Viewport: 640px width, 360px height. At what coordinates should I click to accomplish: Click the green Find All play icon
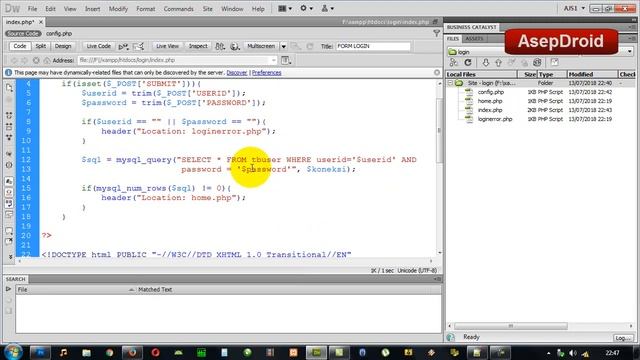(8, 289)
